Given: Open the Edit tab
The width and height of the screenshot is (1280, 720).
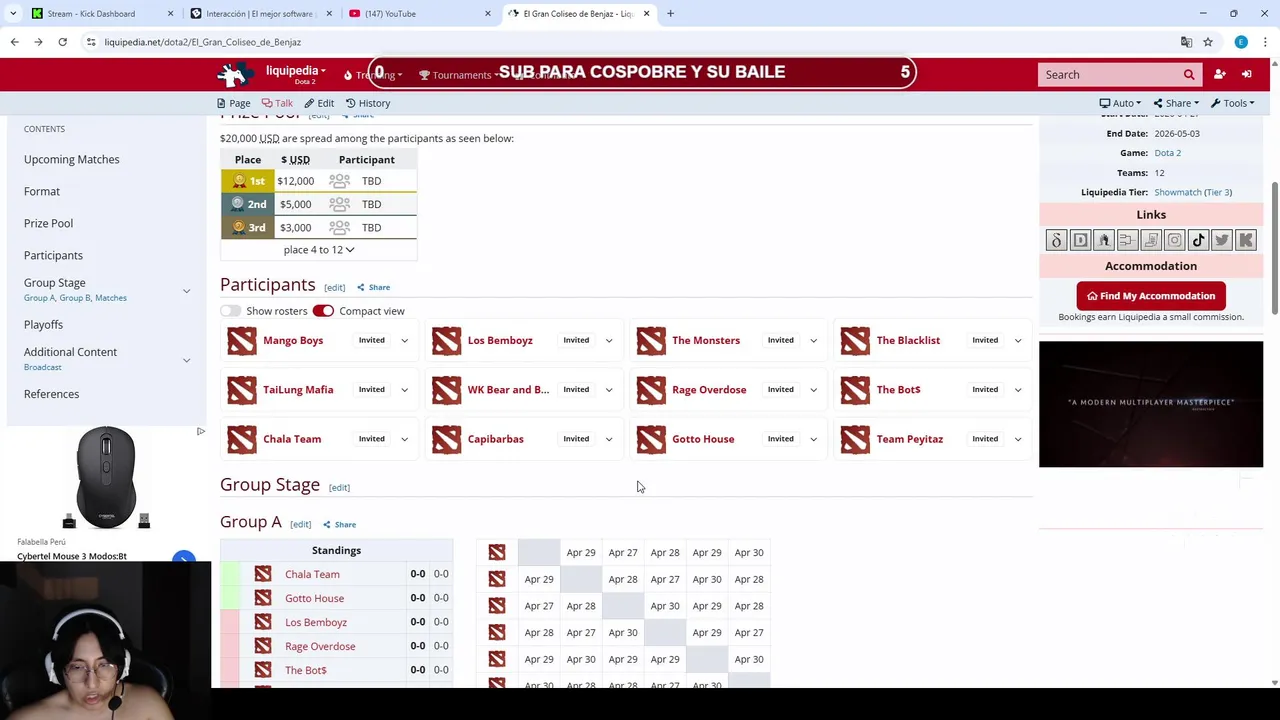Looking at the screenshot, I should 319,103.
